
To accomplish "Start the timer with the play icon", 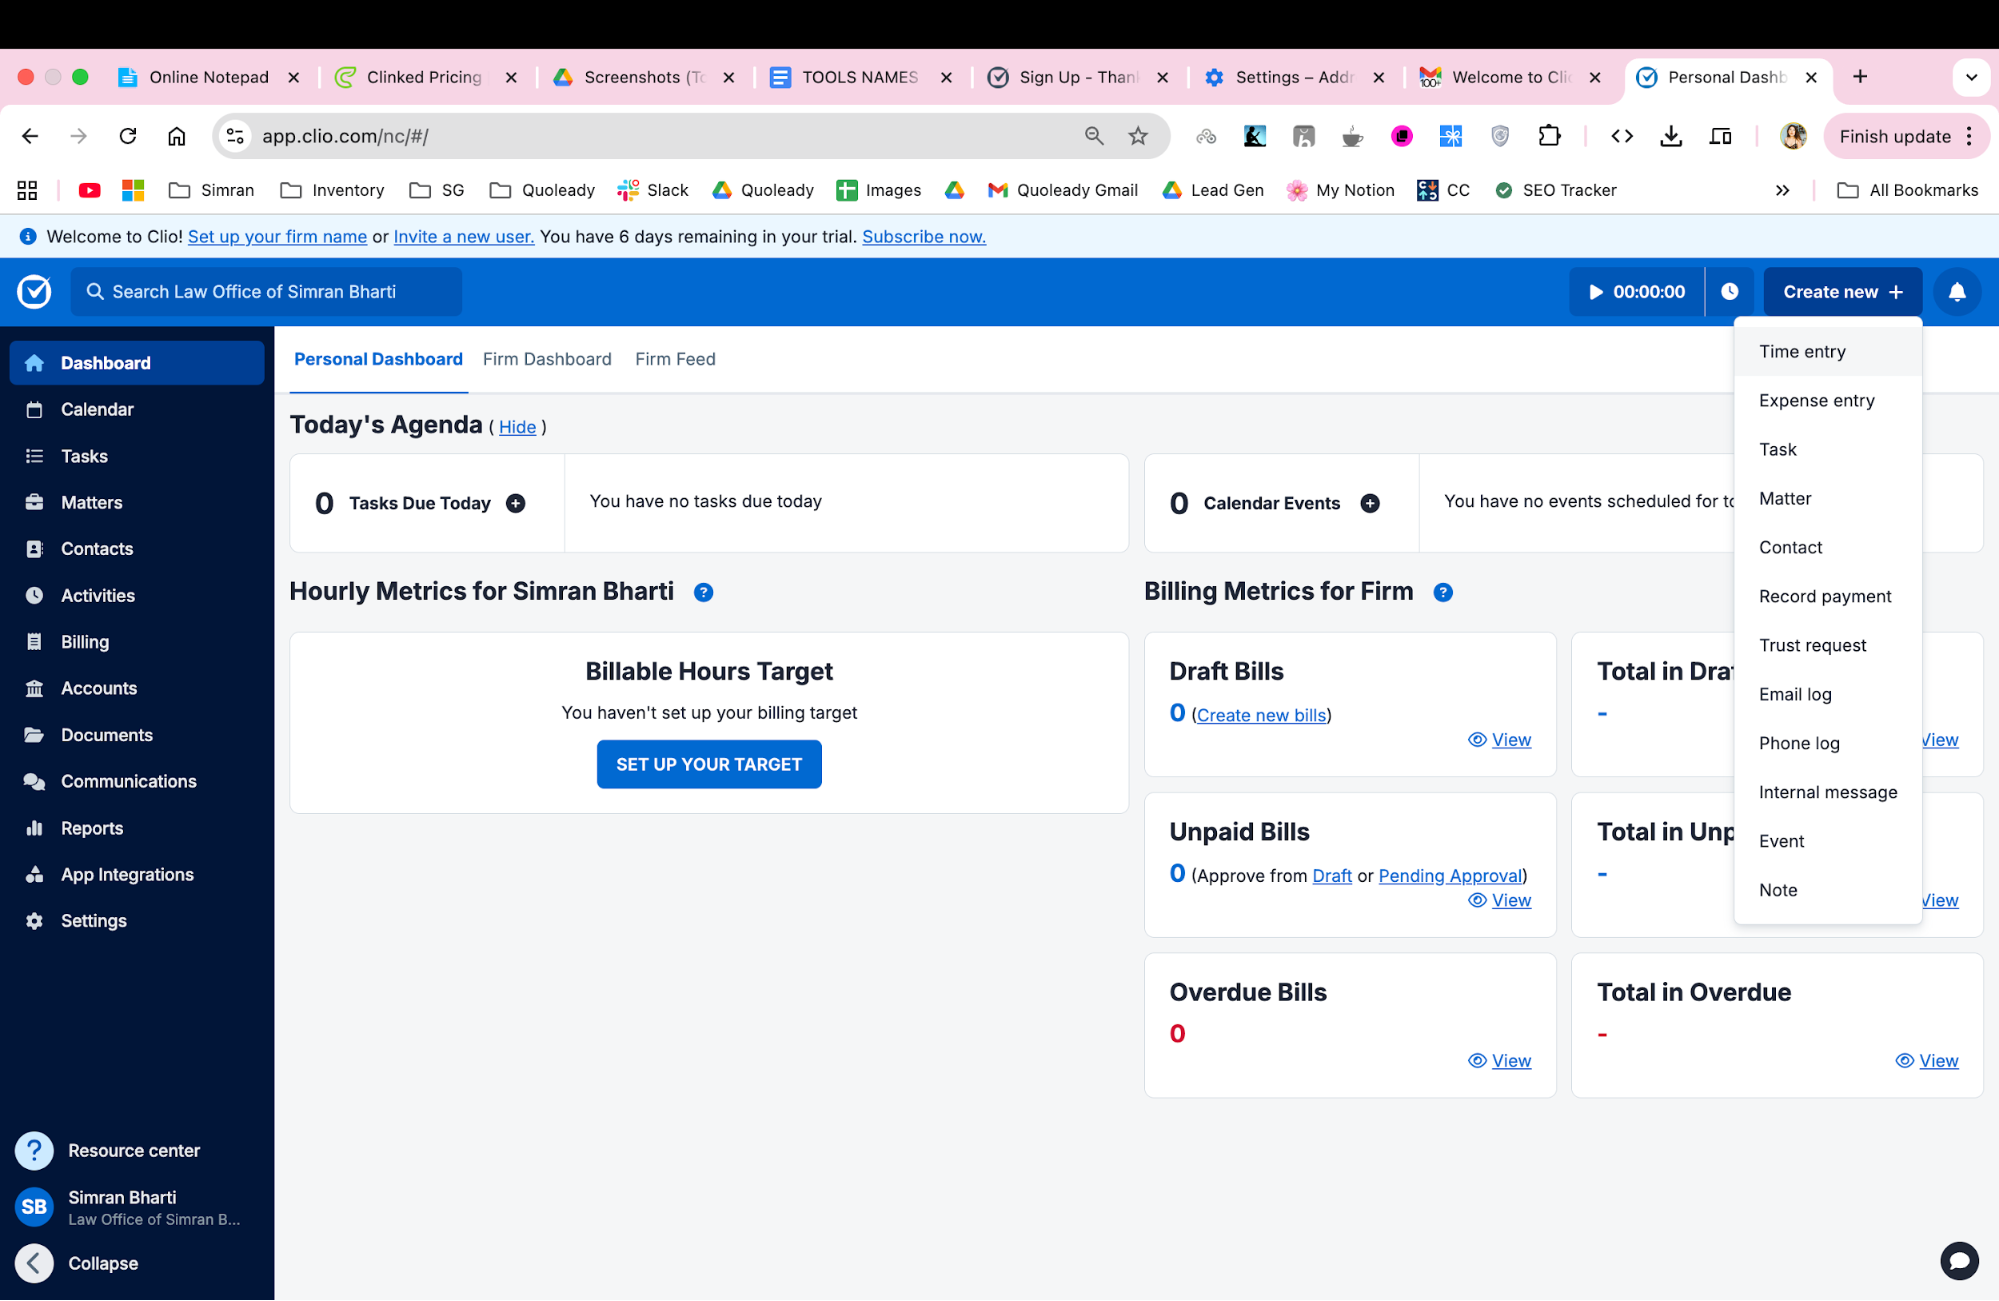I will tap(1594, 291).
